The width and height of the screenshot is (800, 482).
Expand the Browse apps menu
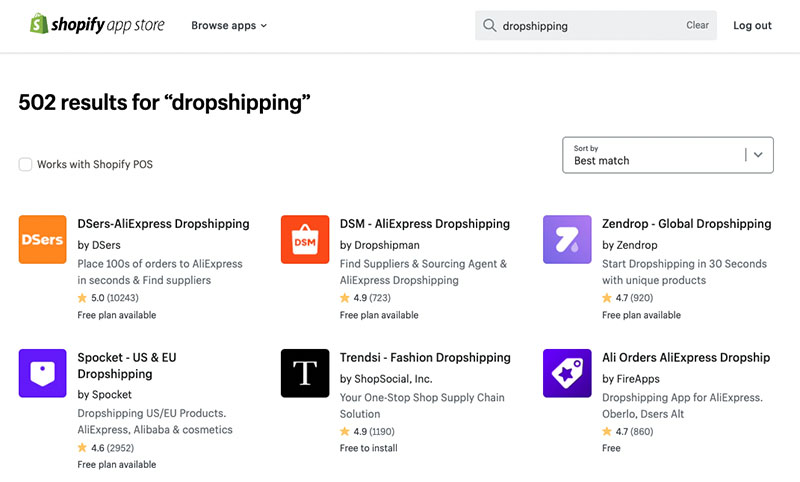pos(229,26)
